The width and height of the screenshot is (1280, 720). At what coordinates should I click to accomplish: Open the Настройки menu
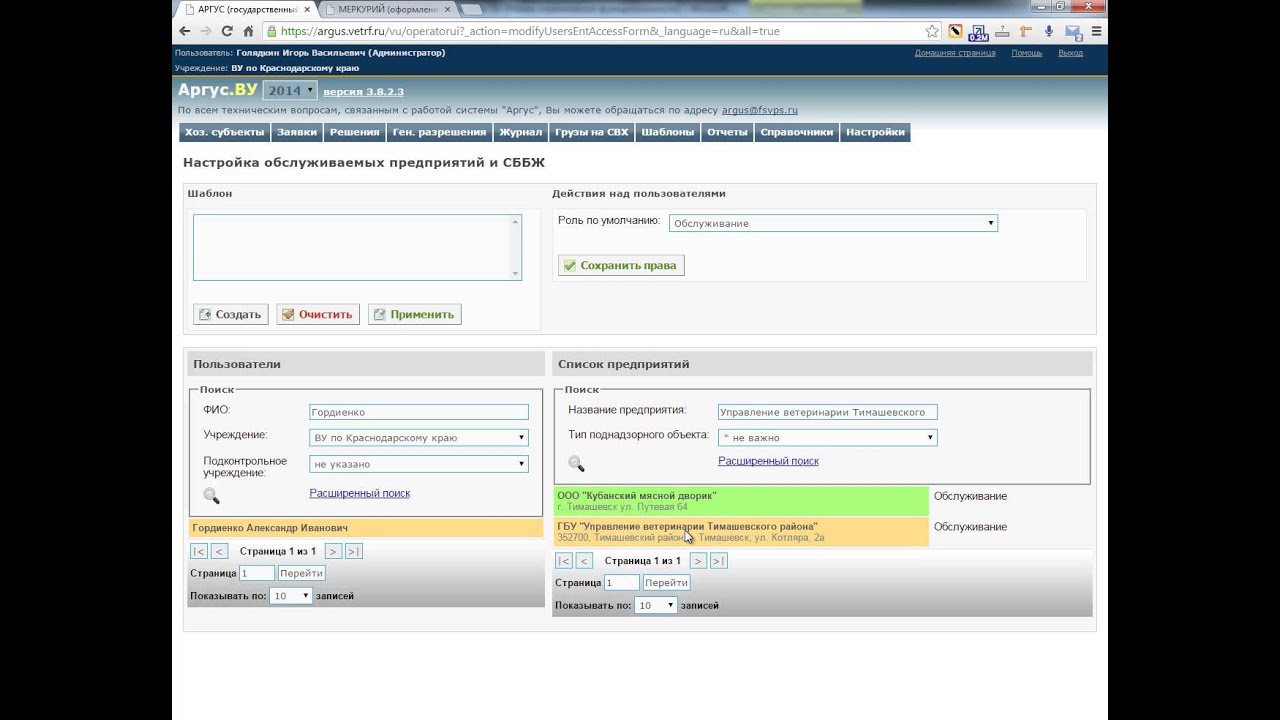875,132
